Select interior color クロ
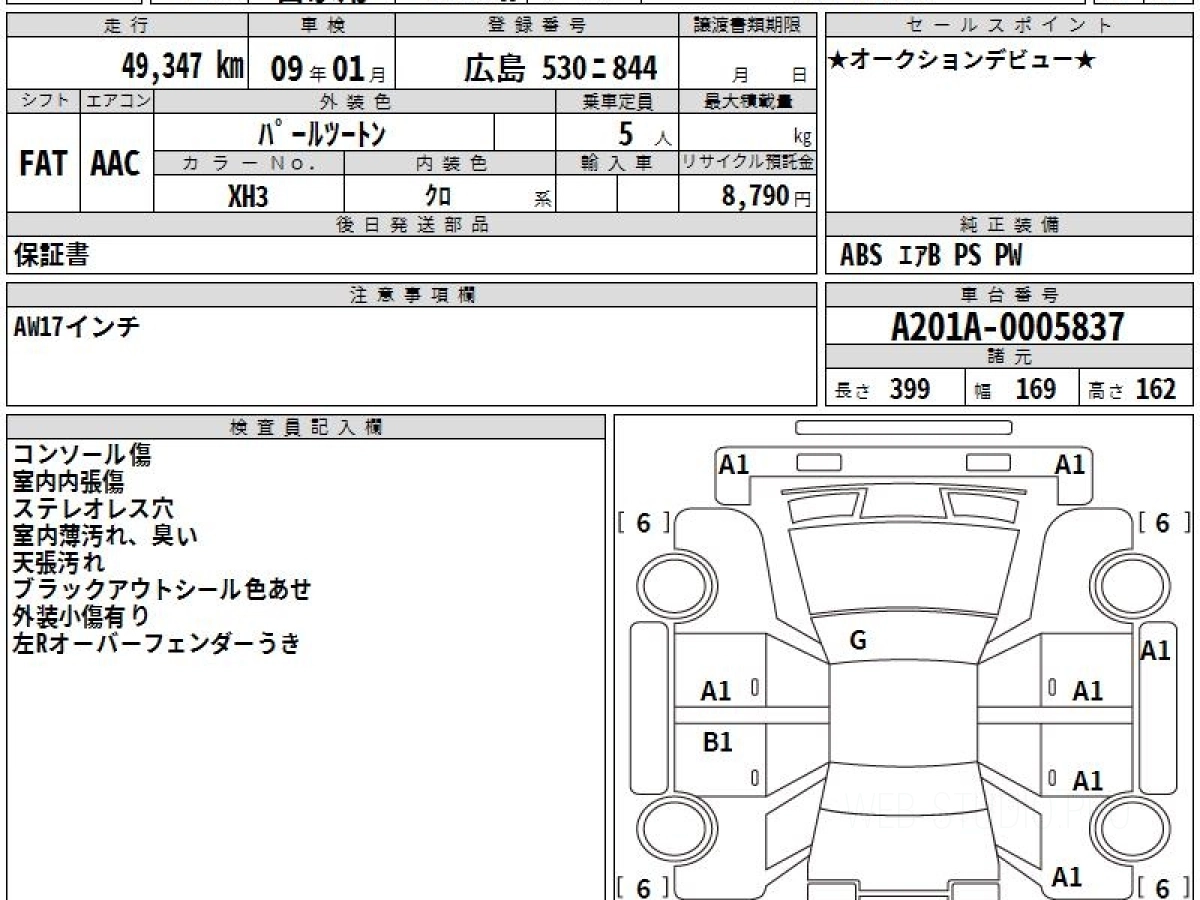Screen dimensions: 1200x900 pyautogui.click(x=438, y=197)
